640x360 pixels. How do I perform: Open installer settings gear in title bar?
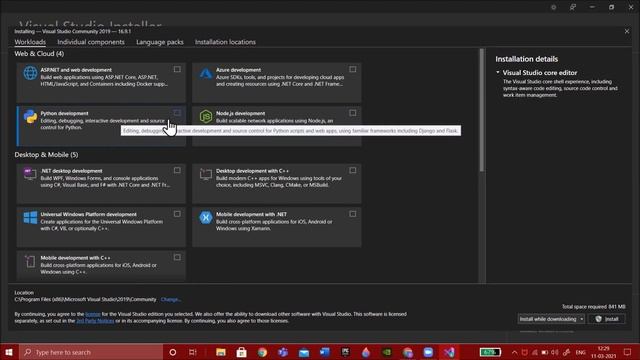553,7
